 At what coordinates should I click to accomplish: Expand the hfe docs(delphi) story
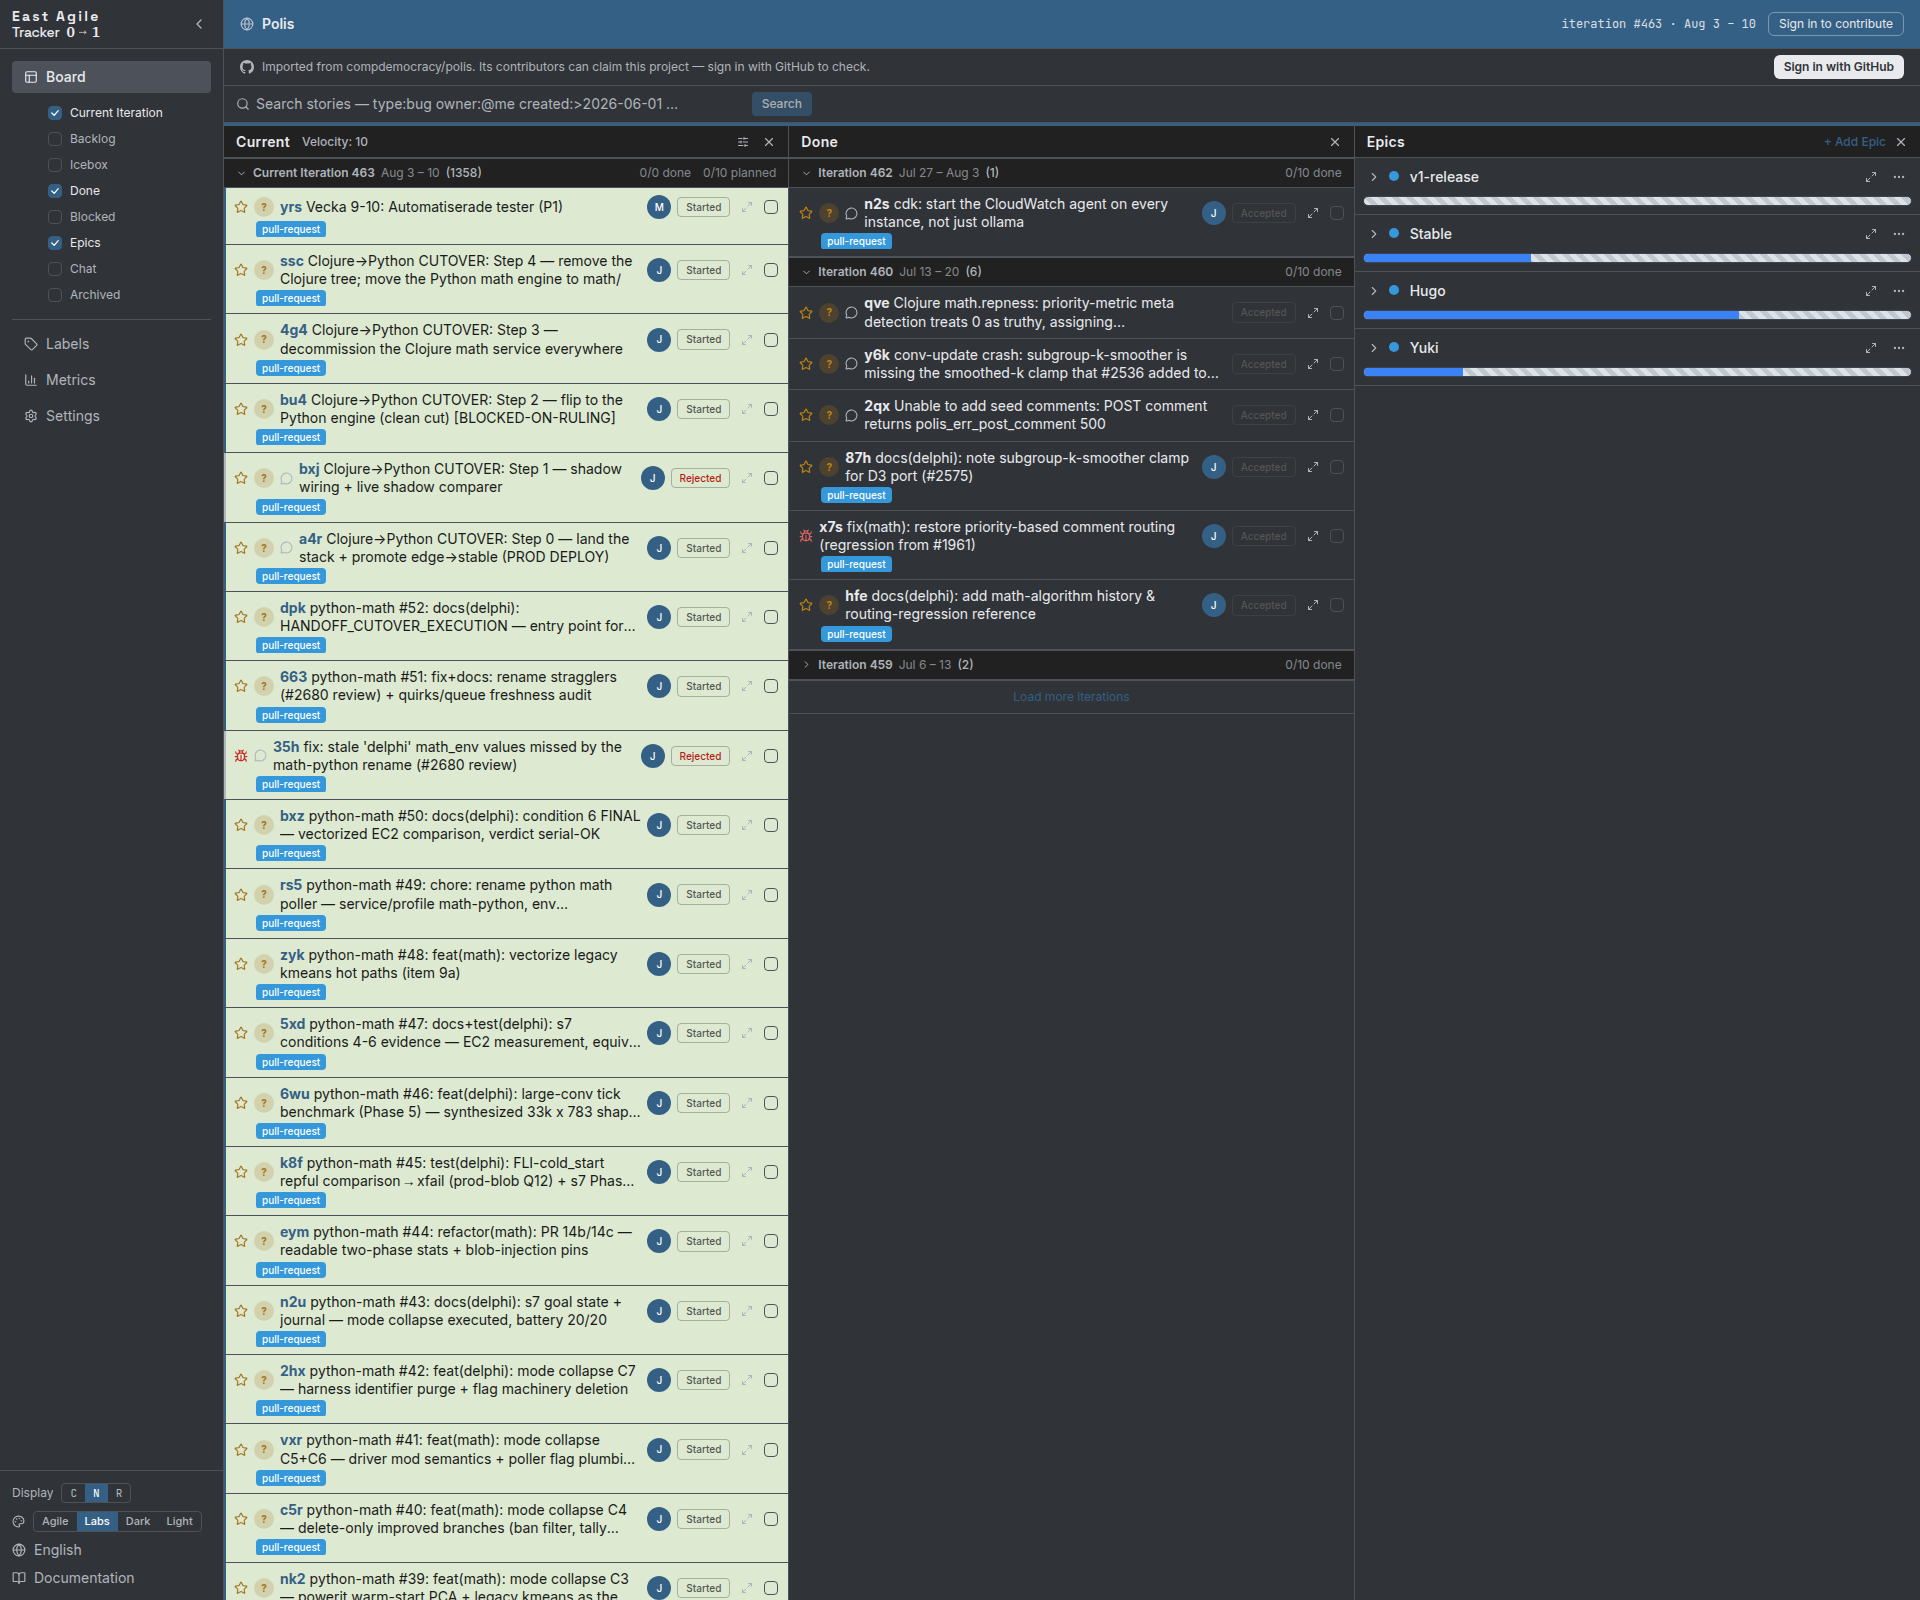(1313, 605)
